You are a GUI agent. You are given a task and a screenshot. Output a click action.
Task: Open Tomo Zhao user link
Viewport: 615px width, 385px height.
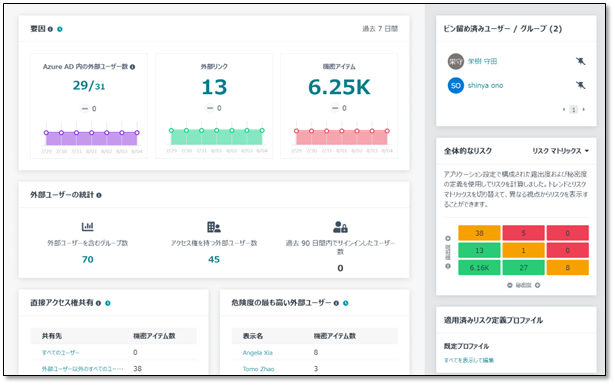click(258, 369)
